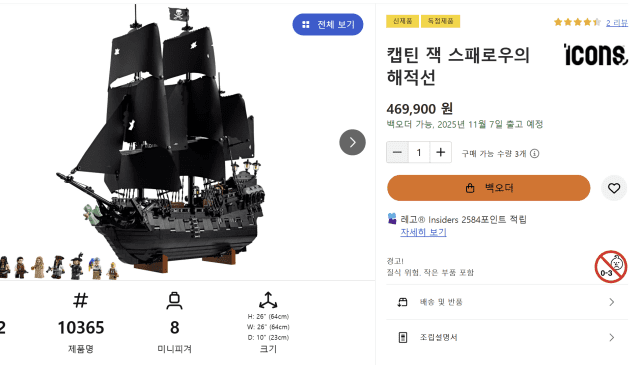Click the info icon beside purchase limit
Image resolution: width=640 pixels, height=365 pixels.
[534, 154]
